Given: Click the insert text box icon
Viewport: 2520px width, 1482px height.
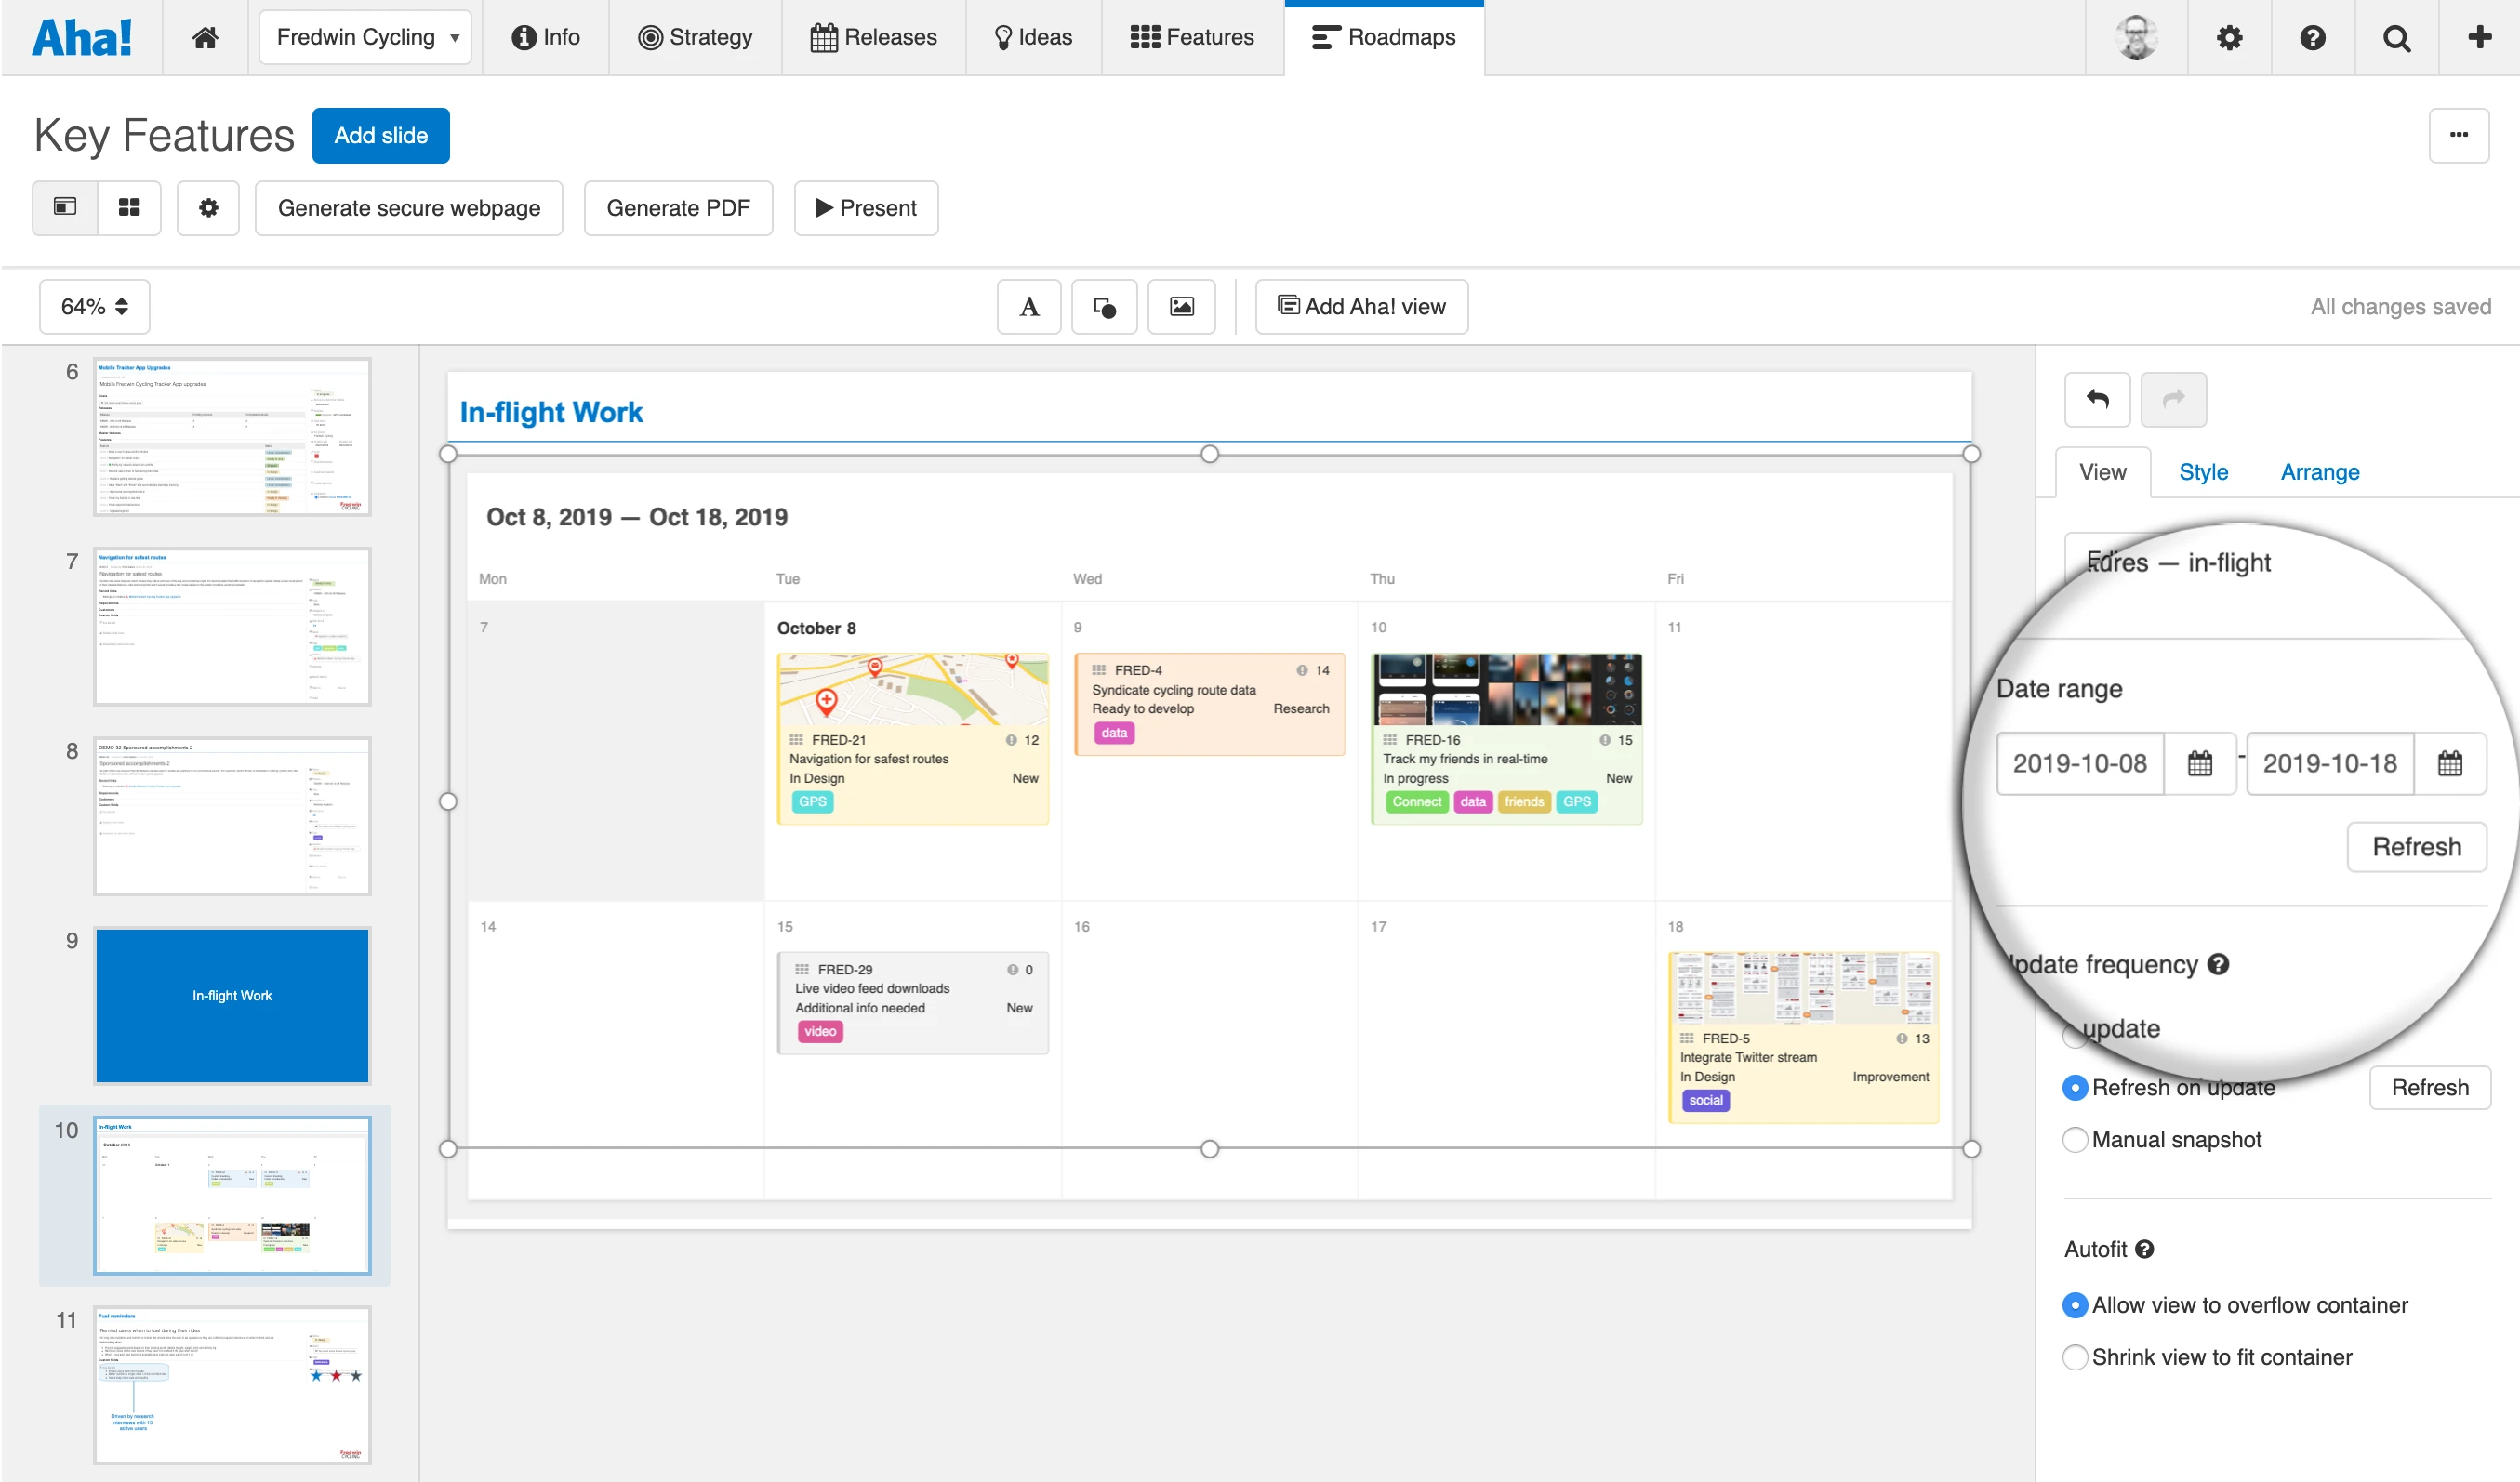Looking at the screenshot, I should 1028,306.
